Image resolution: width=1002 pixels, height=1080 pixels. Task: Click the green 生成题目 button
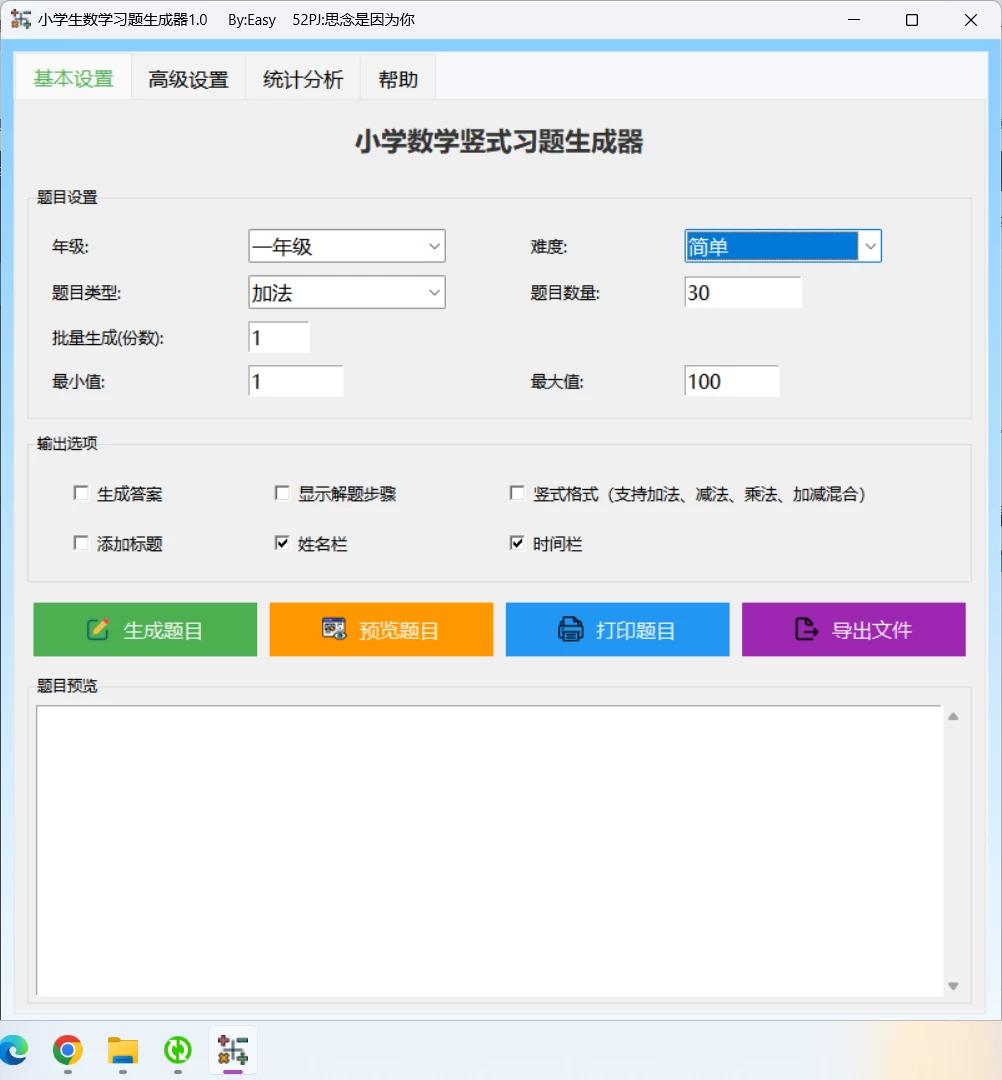(x=145, y=630)
